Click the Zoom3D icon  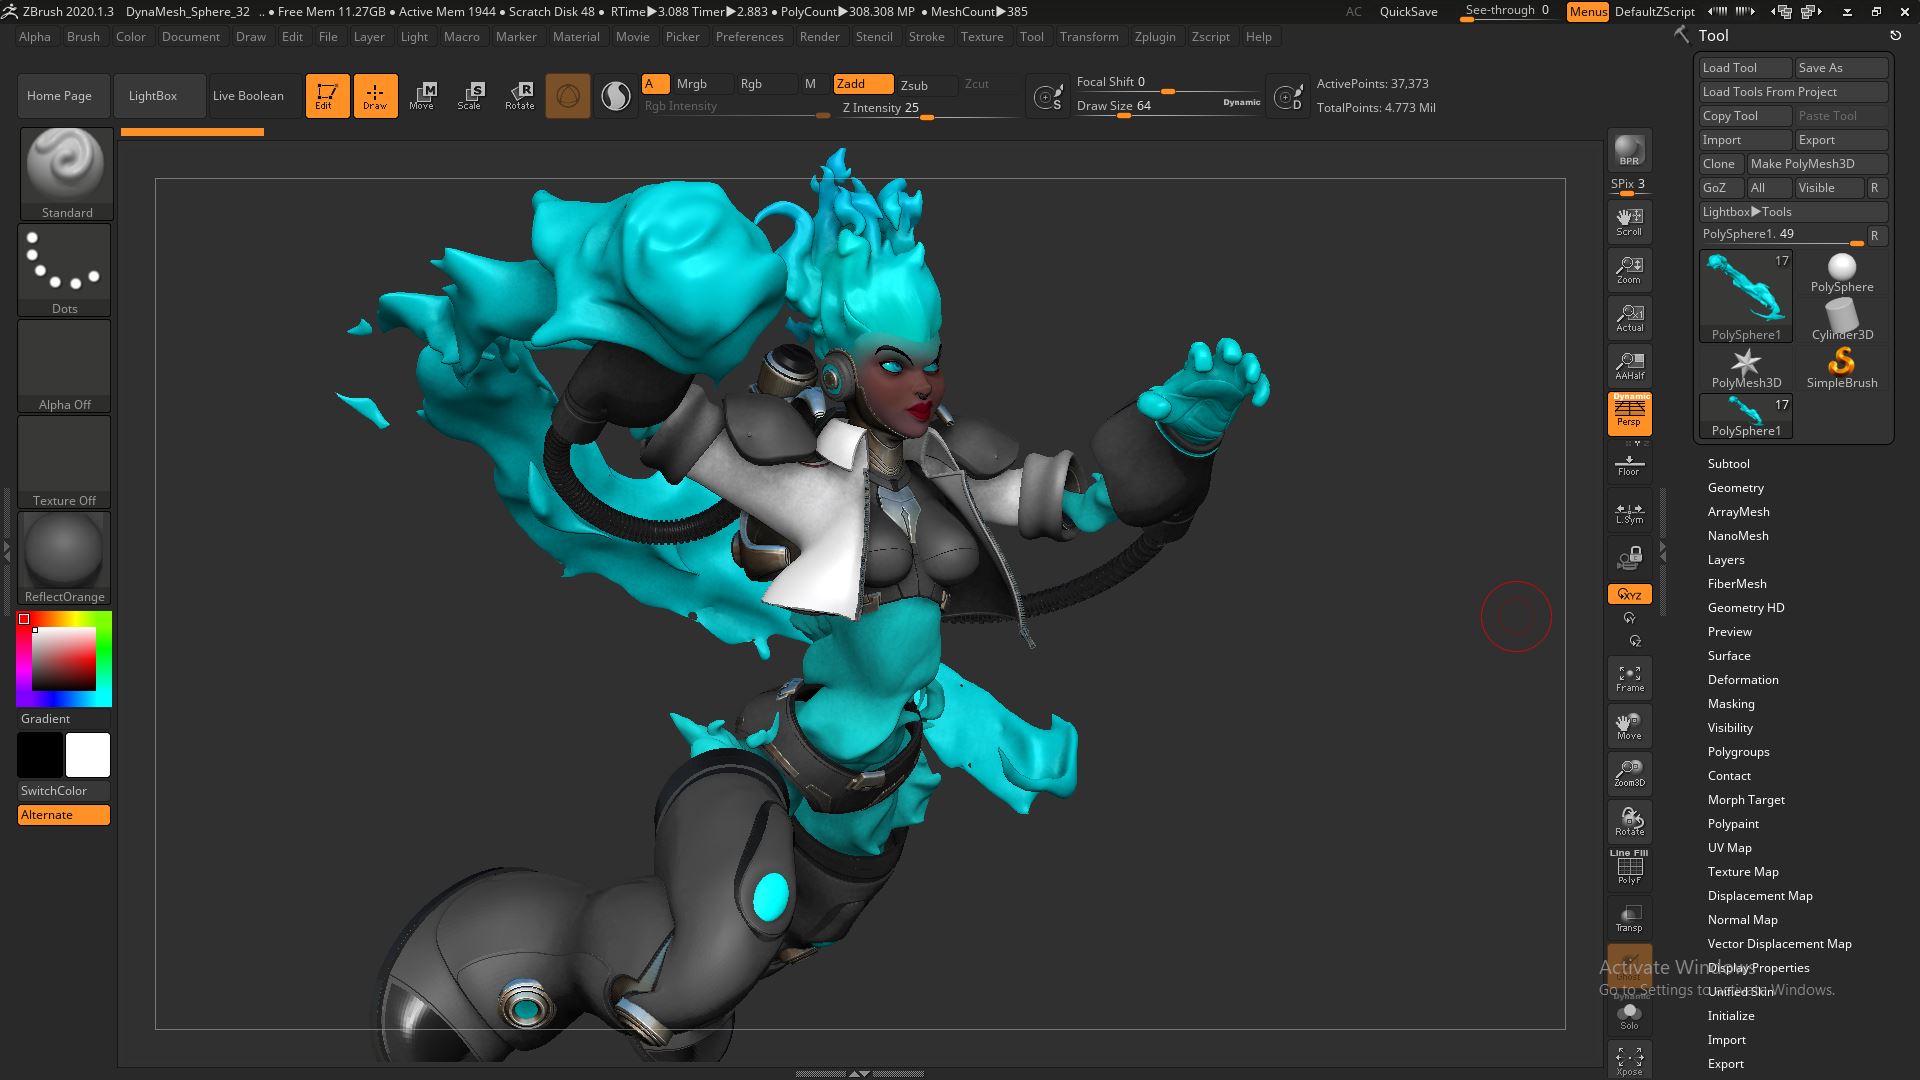(1629, 774)
